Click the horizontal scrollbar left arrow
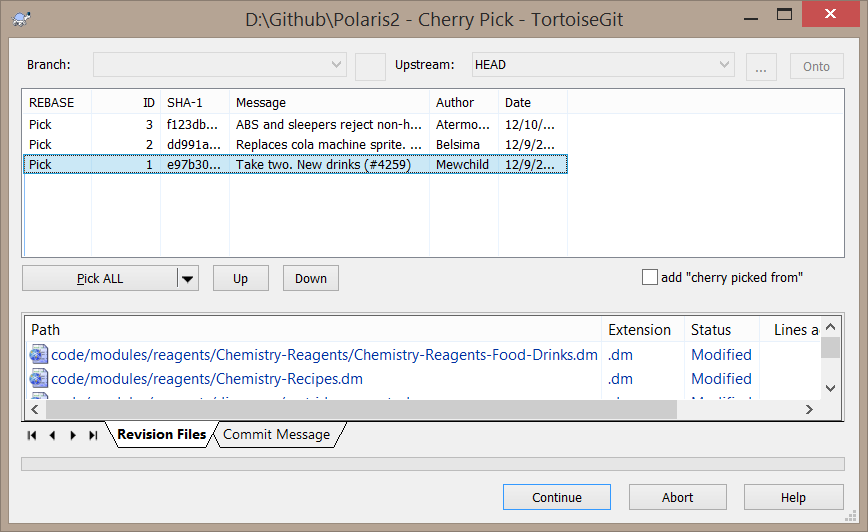Viewport: 868px width, 532px height. click(x=35, y=410)
